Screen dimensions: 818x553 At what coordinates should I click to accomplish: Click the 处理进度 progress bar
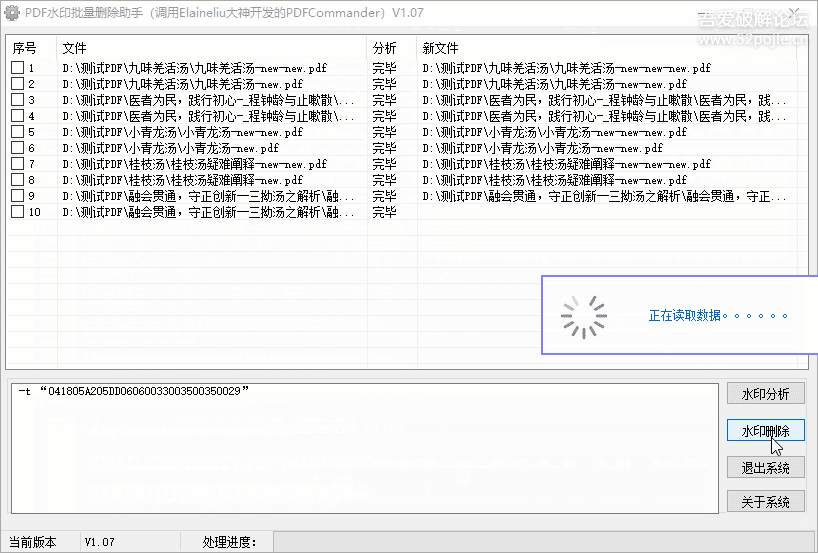(x=544, y=542)
